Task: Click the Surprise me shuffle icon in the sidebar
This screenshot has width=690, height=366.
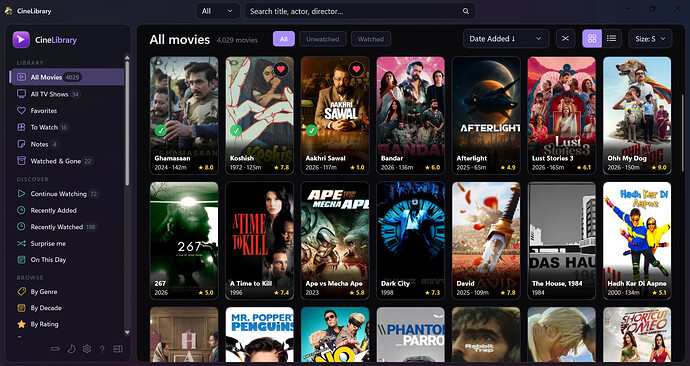Action: point(21,243)
